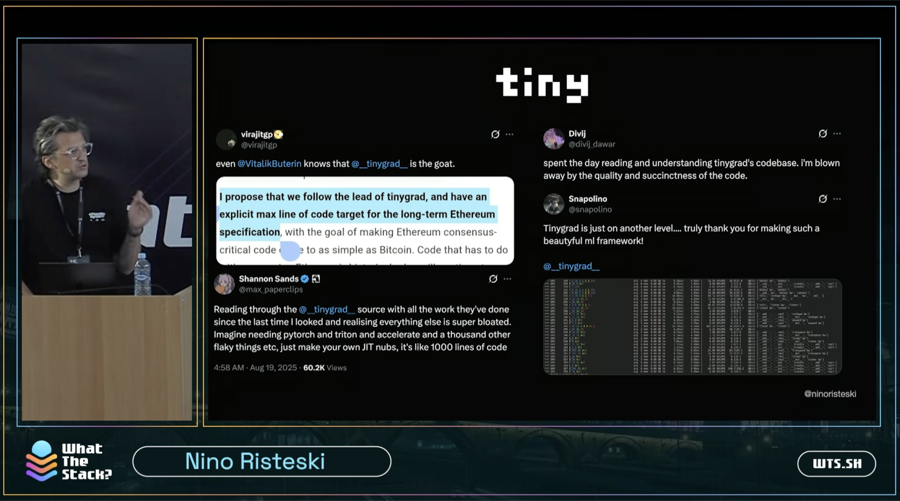Open @__tinygrad__ mention in Shannon Sands' tweet

pyautogui.click(x=327, y=309)
